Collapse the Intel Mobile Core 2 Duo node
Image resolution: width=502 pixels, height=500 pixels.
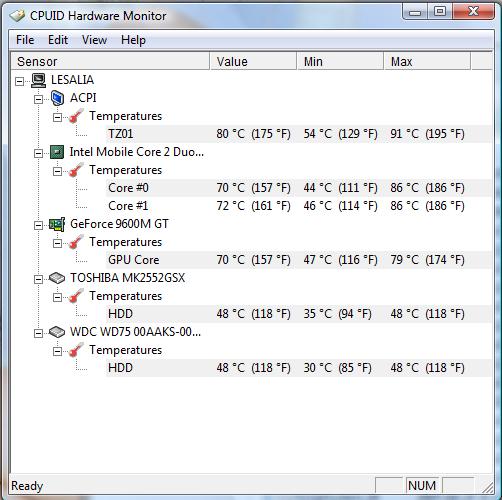point(39,153)
